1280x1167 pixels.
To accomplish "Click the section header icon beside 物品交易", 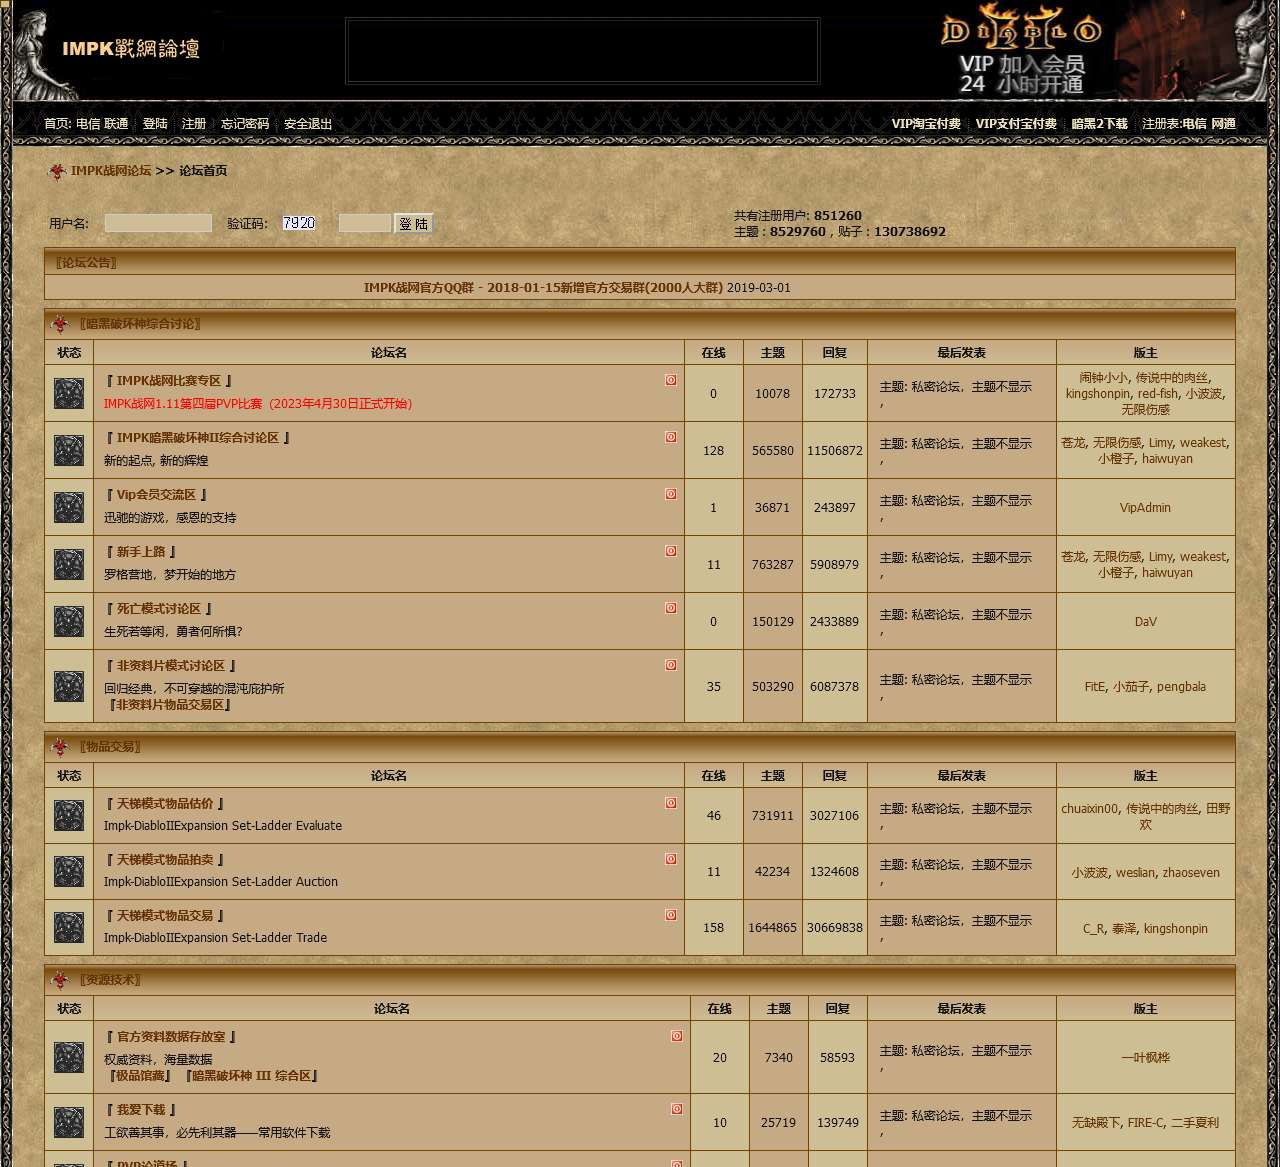I will click(x=57, y=746).
